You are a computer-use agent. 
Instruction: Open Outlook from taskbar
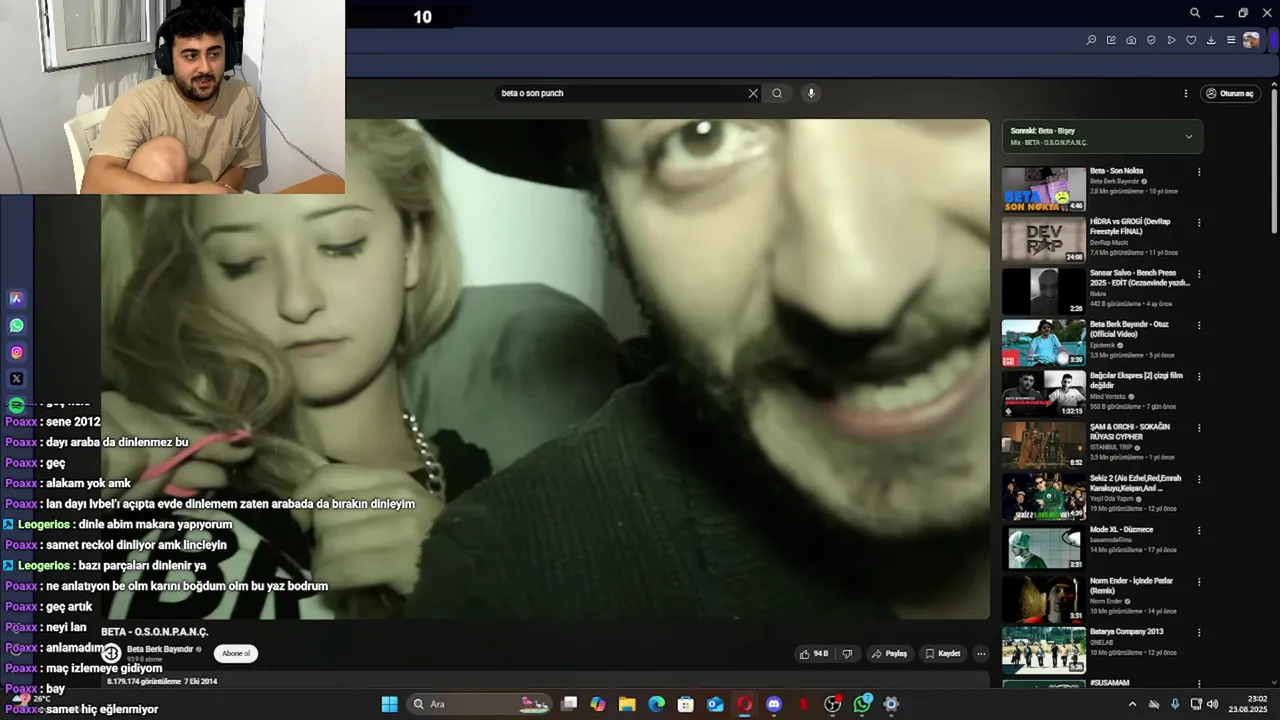point(715,704)
